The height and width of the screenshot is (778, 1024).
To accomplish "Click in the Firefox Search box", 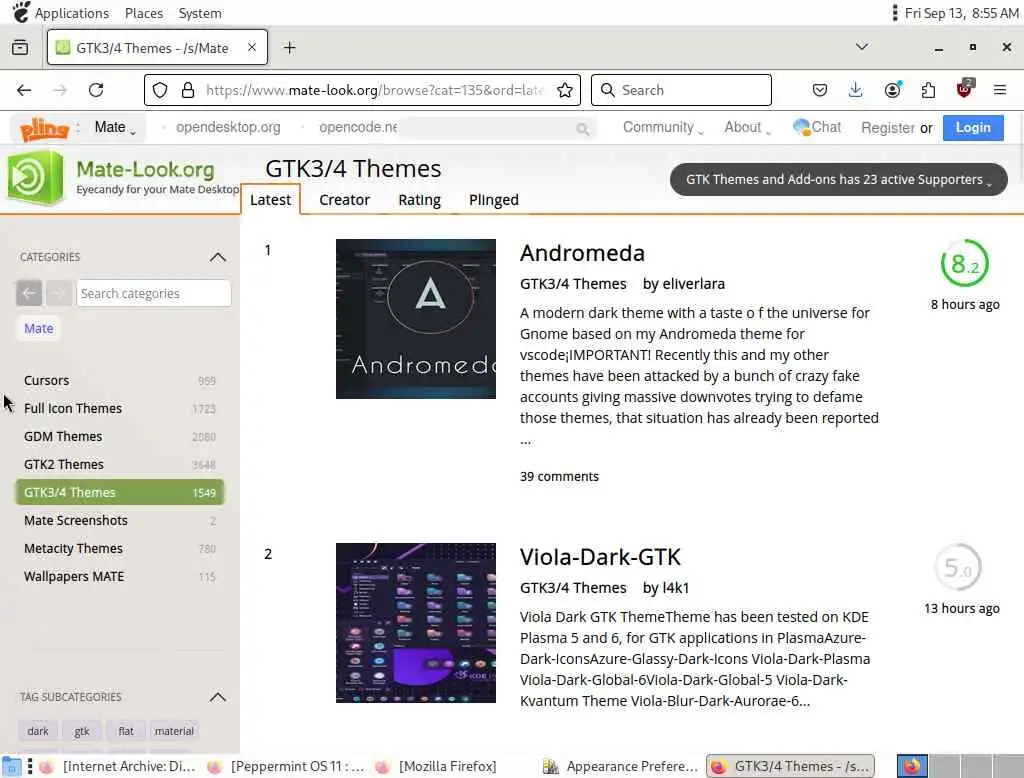I will pyautogui.click(x=681, y=90).
